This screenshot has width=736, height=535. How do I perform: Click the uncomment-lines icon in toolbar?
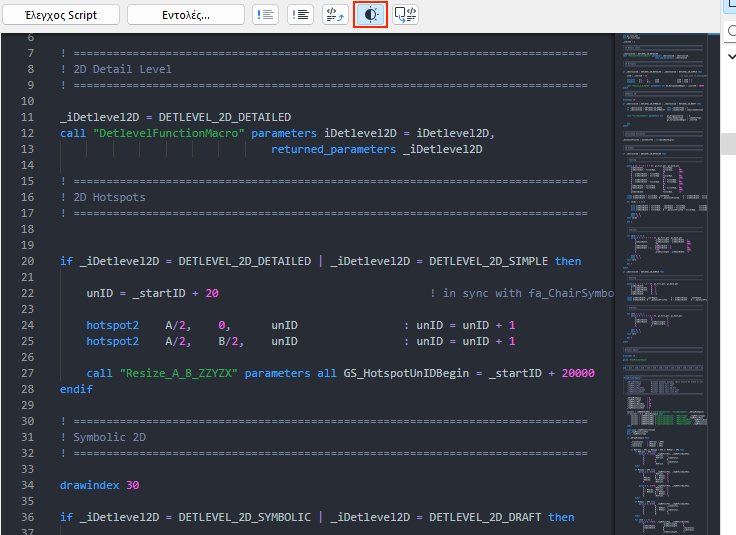[x=300, y=15]
